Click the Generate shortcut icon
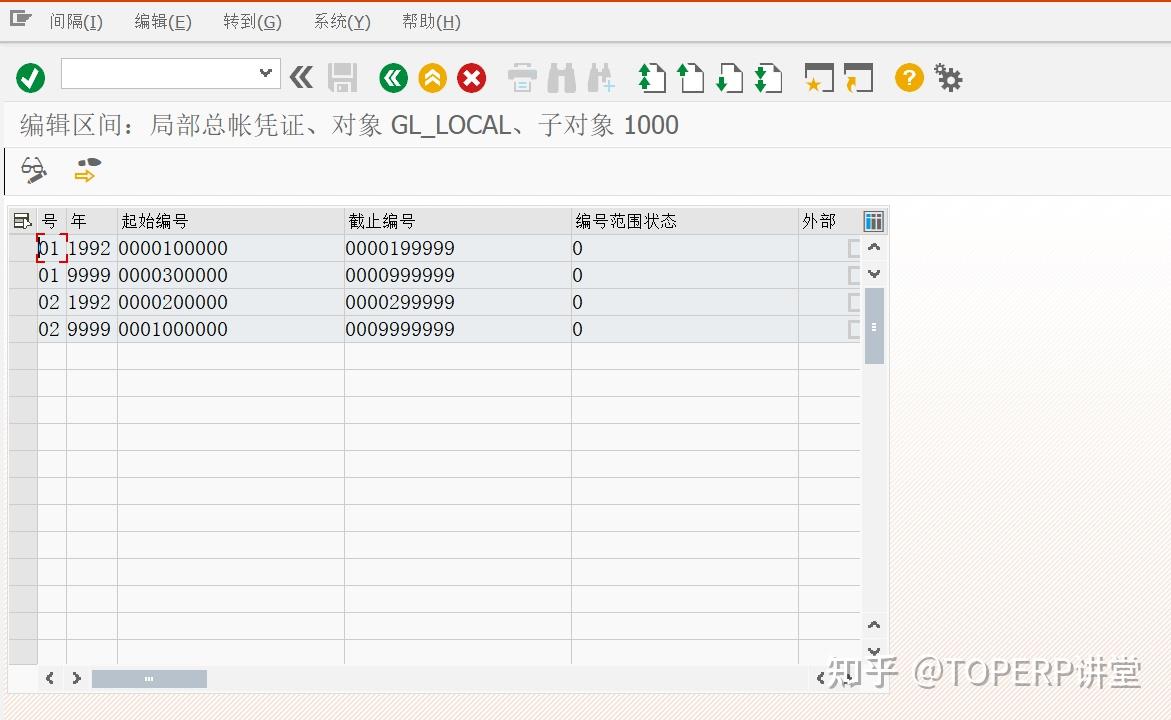The image size is (1171, 720). pos(859,78)
